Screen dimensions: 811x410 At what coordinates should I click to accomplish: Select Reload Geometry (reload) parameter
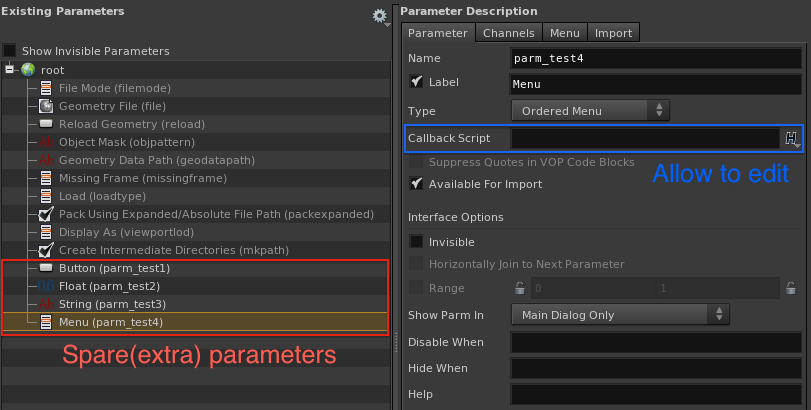point(132,125)
